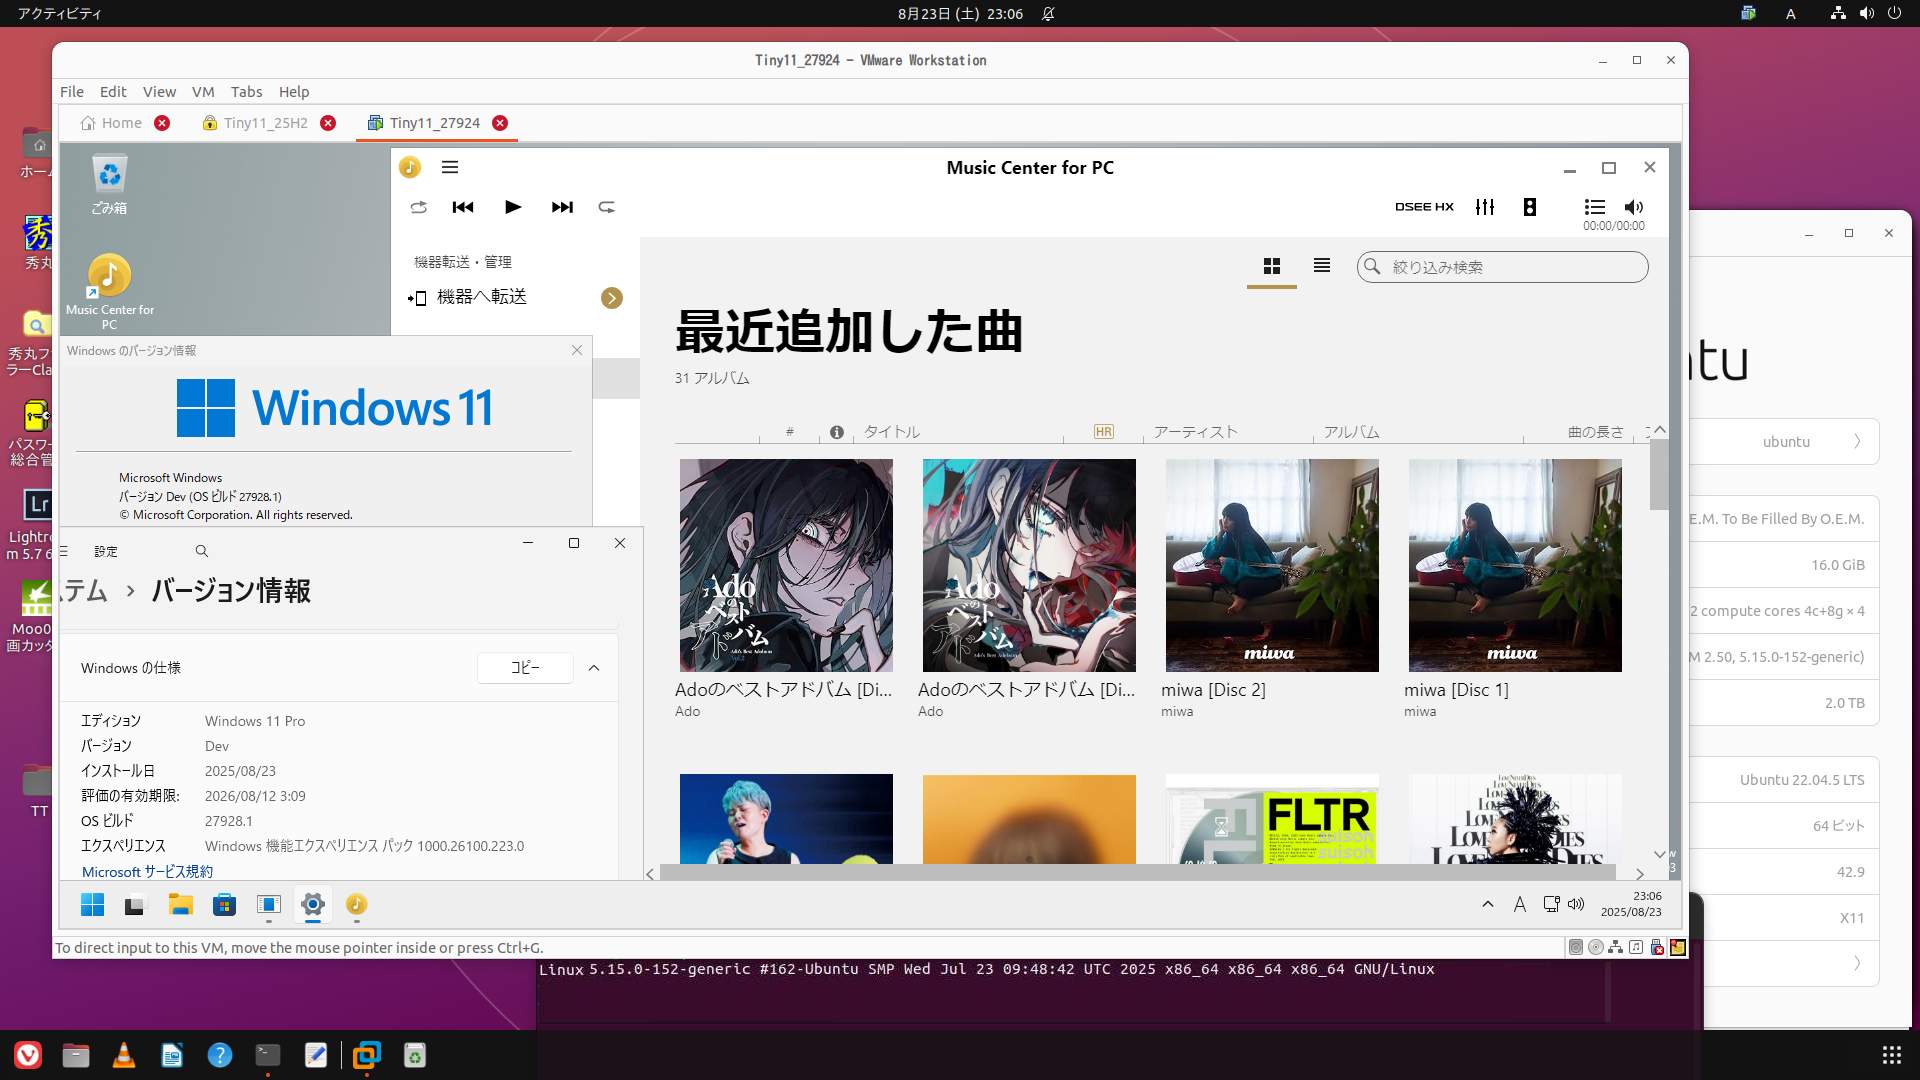Open the speaker output device icon

point(1530,207)
